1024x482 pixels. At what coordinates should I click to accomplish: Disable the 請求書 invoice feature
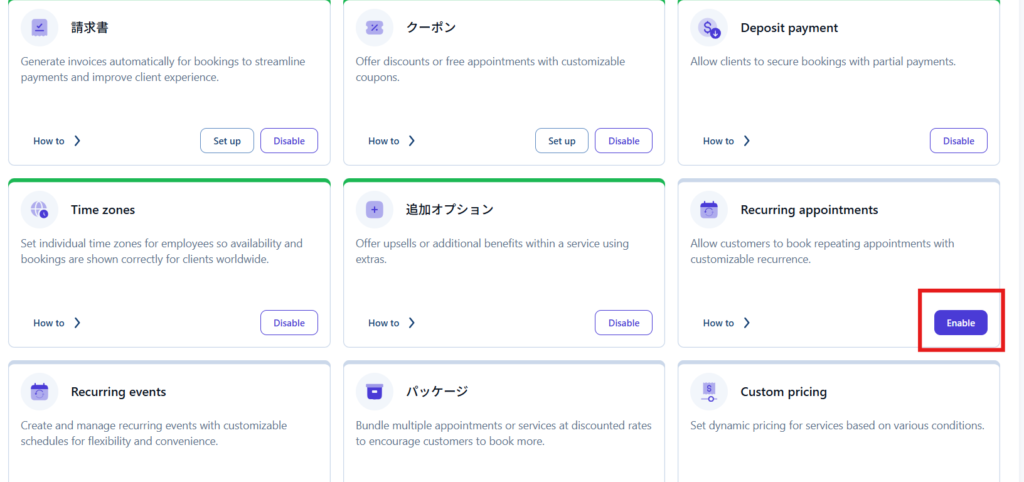coord(289,141)
